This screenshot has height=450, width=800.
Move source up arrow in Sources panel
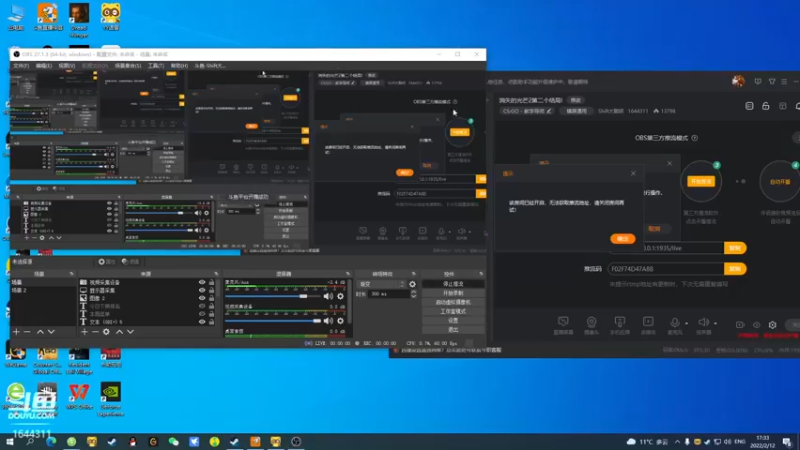[119, 332]
